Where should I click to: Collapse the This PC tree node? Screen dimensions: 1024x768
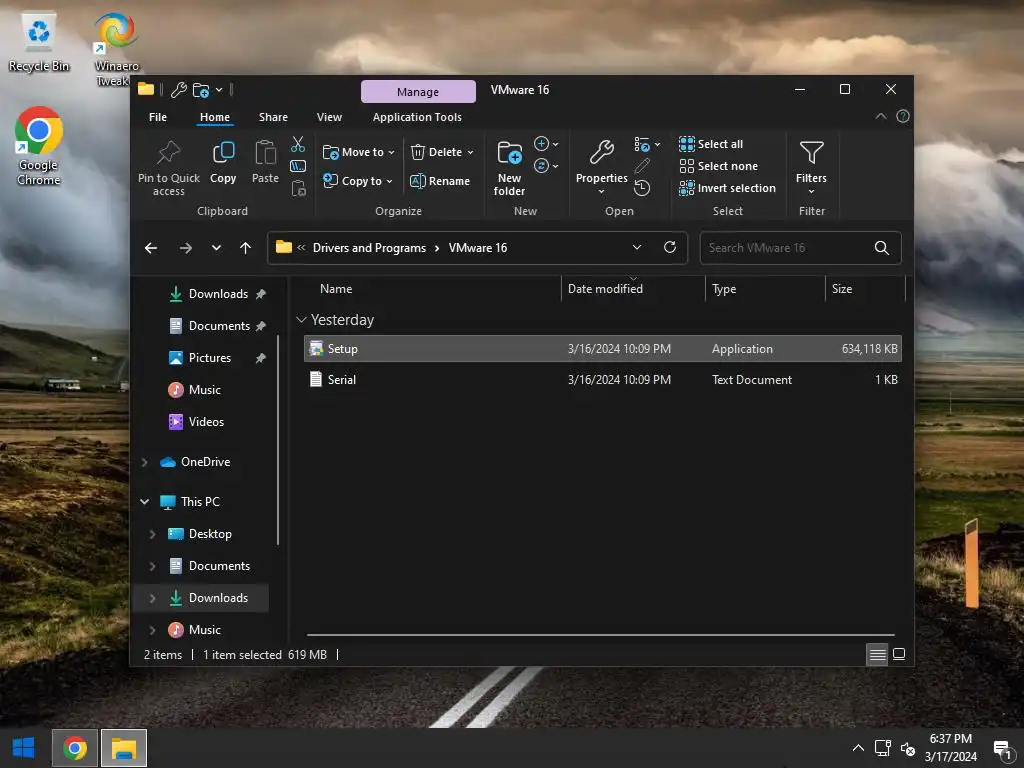tap(144, 502)
